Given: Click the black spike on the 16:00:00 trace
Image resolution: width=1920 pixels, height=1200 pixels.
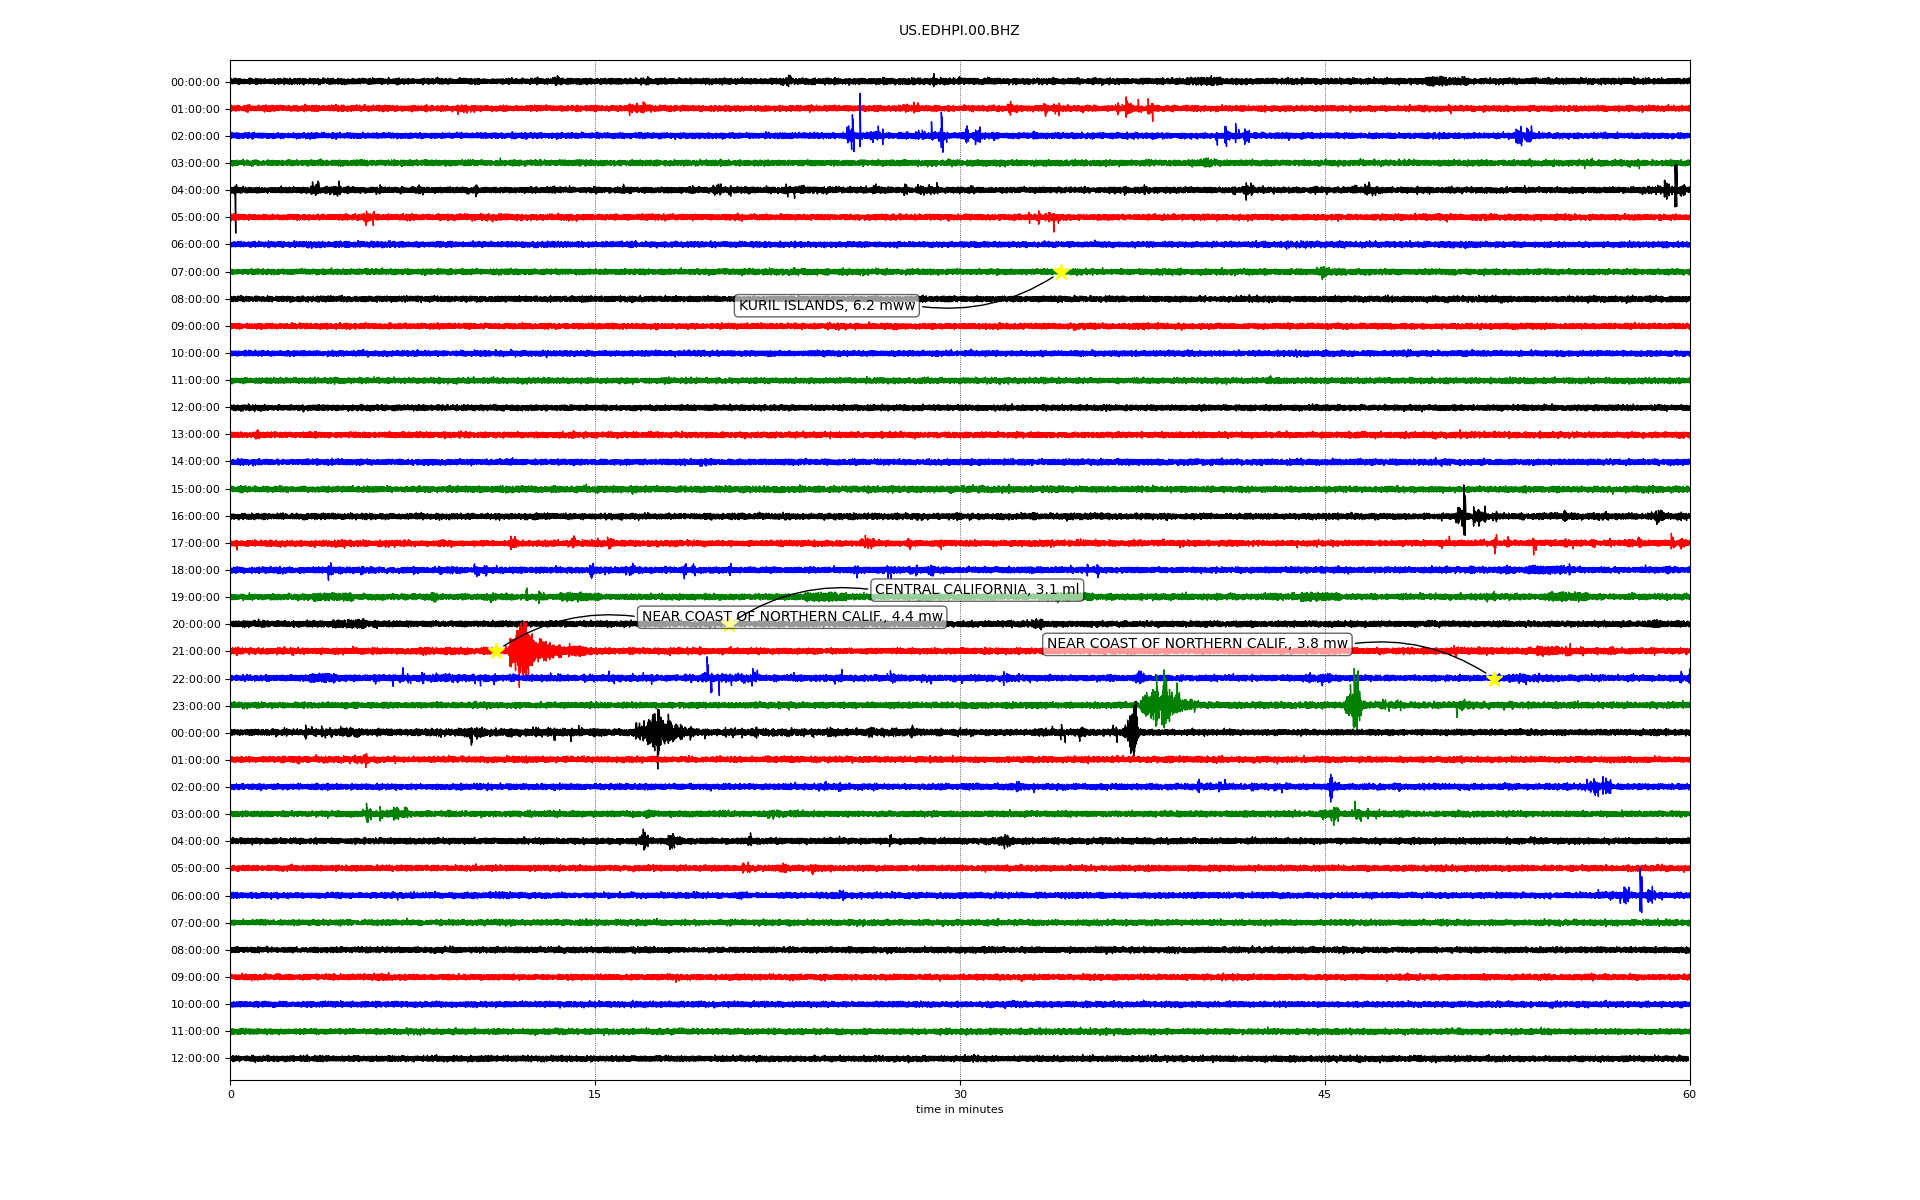Looking at the screenshot, I should (x=1464, y=514).
